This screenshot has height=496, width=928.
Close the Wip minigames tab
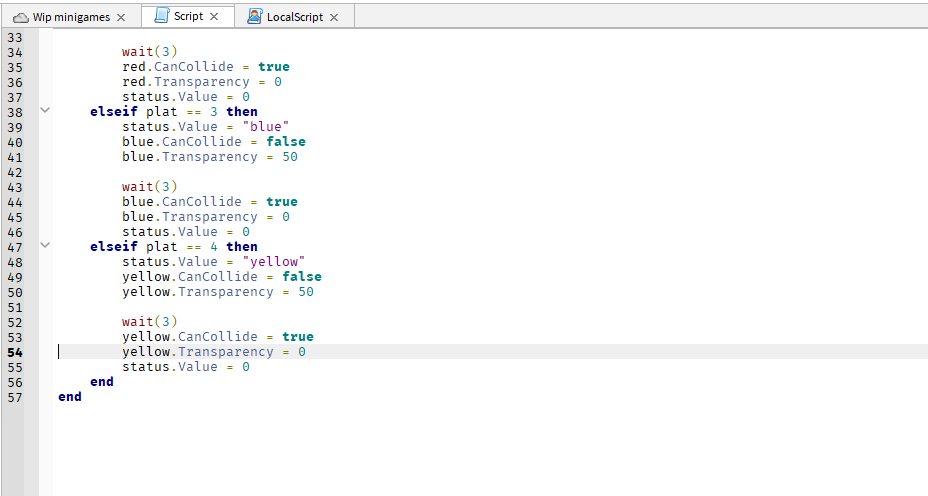tap(121, 18)
